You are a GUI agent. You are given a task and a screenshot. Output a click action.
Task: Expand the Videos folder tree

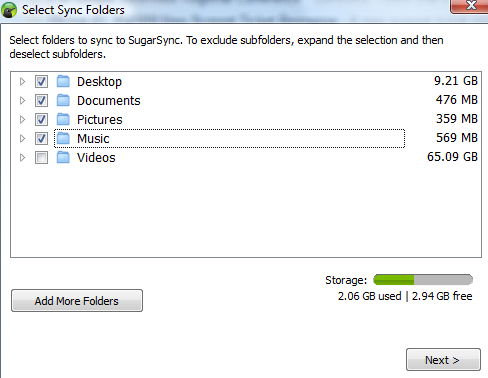pos(22,157)
